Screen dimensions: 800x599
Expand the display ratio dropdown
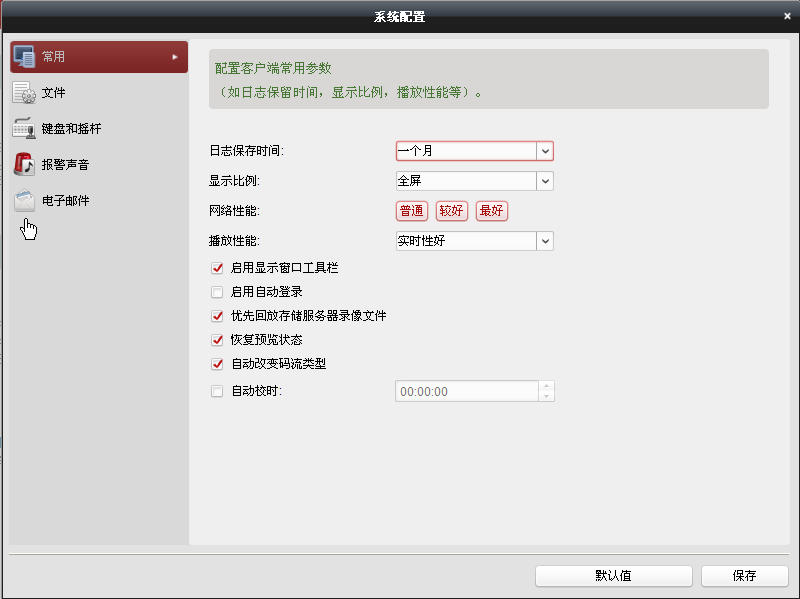click(546, 181)
